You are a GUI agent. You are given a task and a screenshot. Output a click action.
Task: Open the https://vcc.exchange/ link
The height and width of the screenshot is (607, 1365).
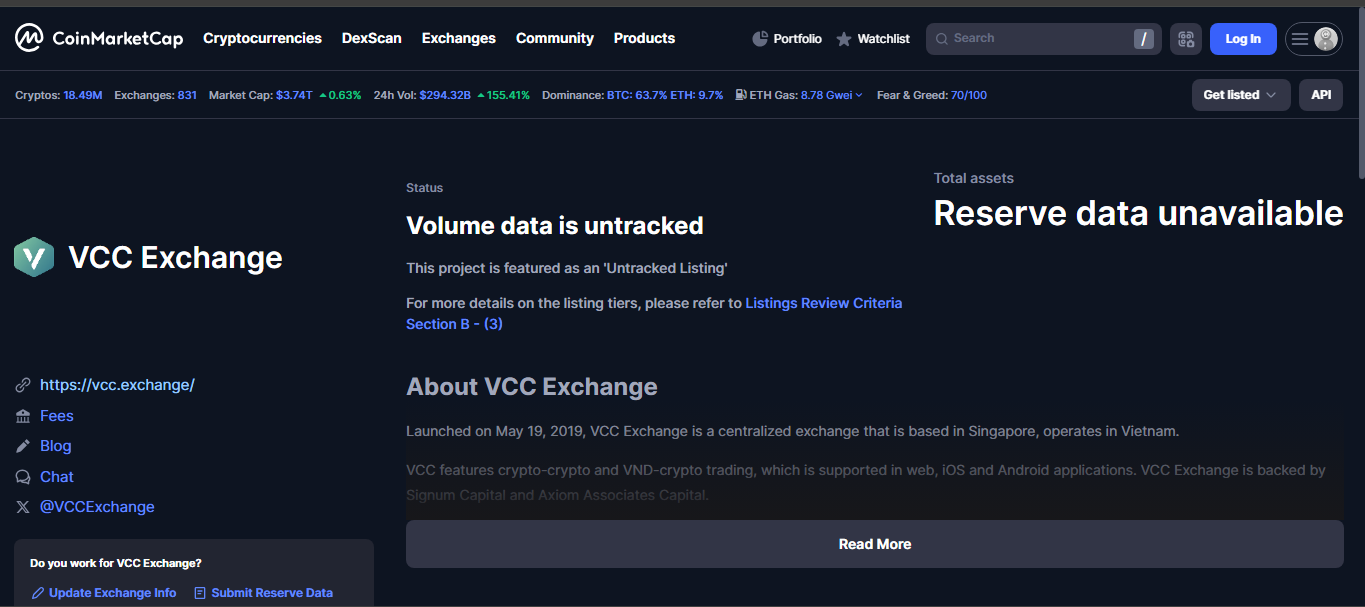tap(117, 385)
